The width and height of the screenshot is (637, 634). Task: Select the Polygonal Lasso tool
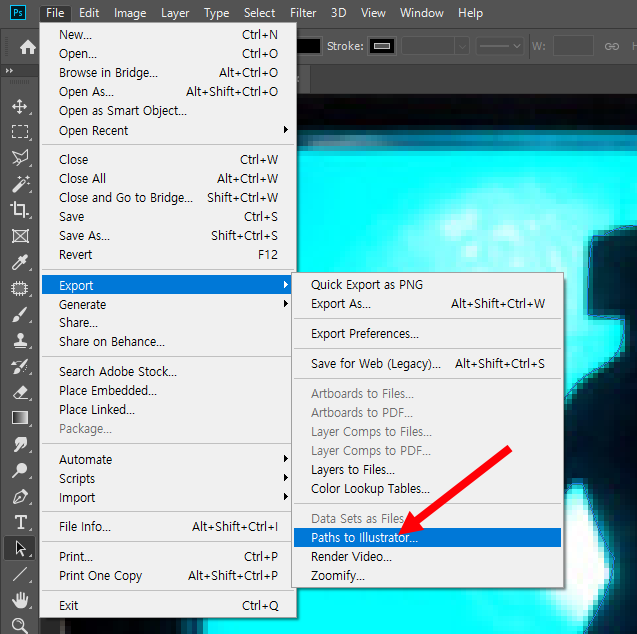pos(20,158)
